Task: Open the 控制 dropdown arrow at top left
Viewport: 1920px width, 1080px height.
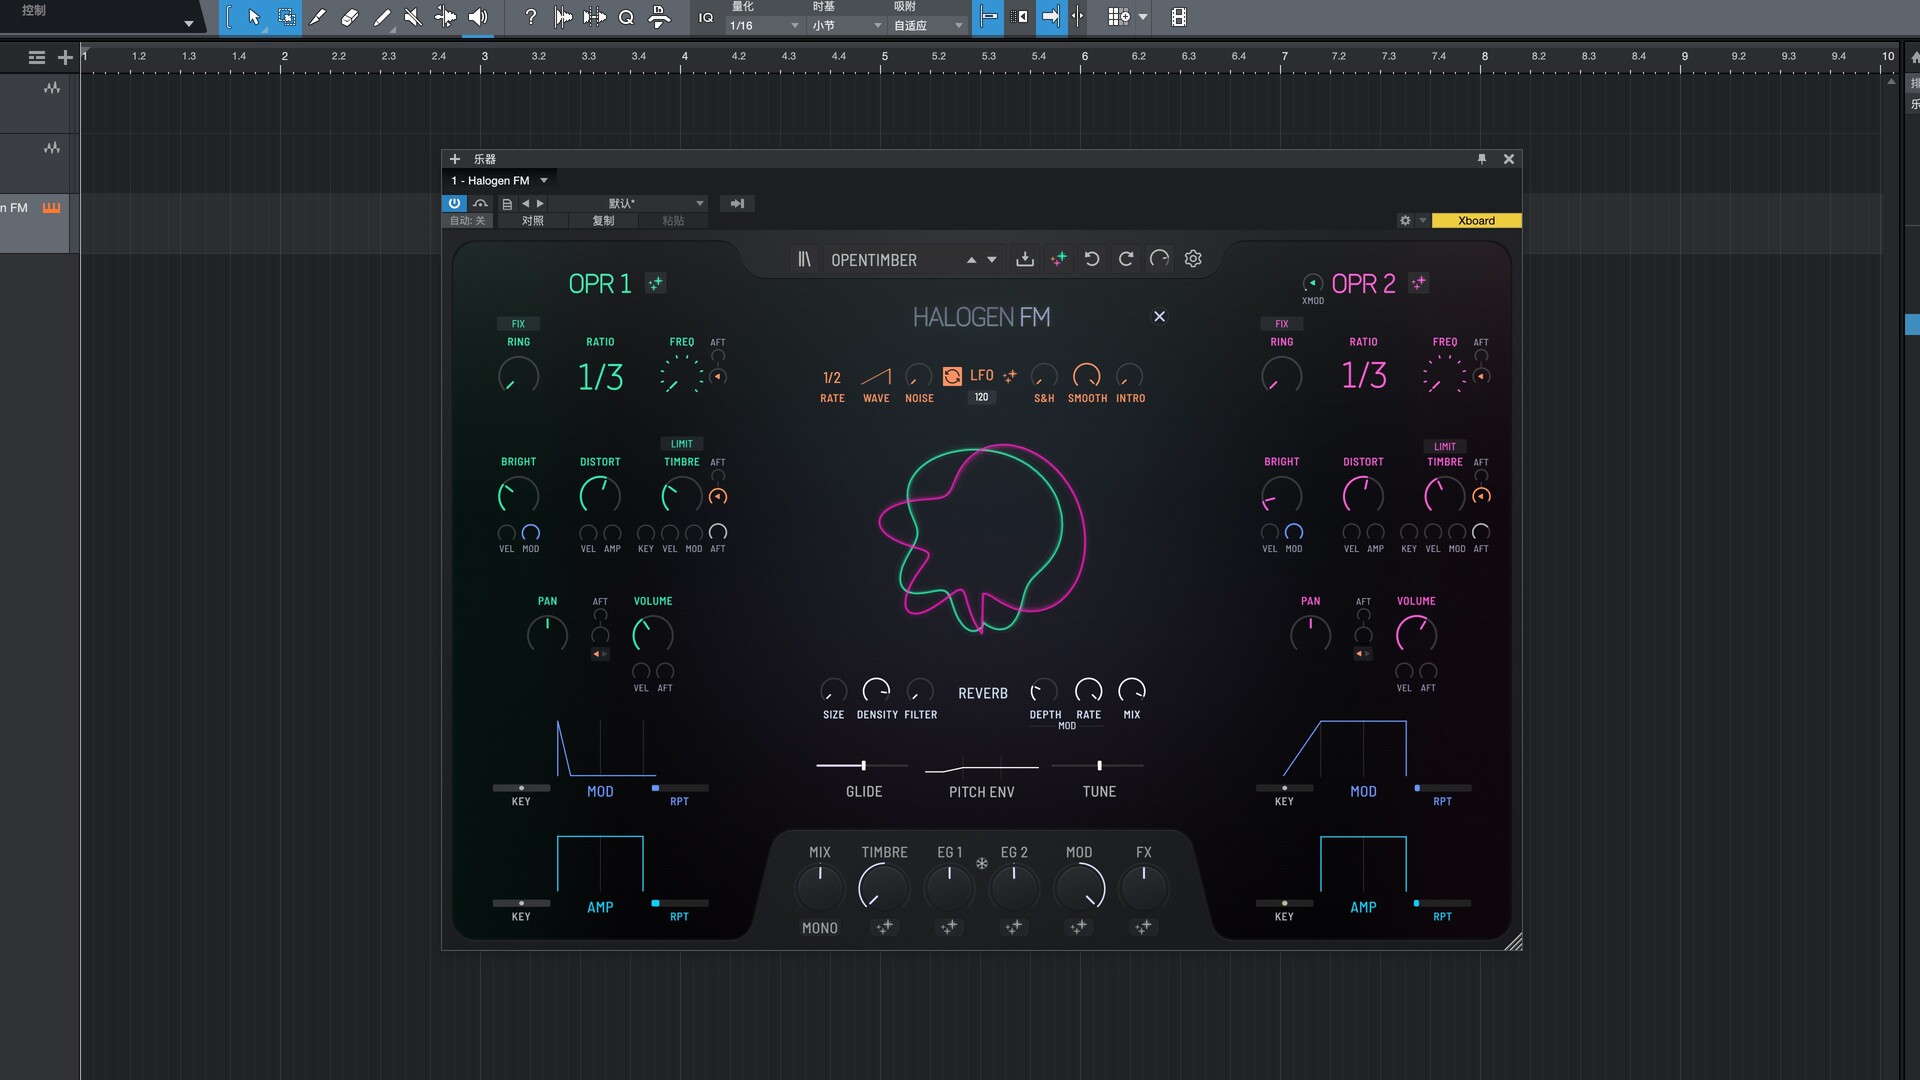Action: point(188,23)
